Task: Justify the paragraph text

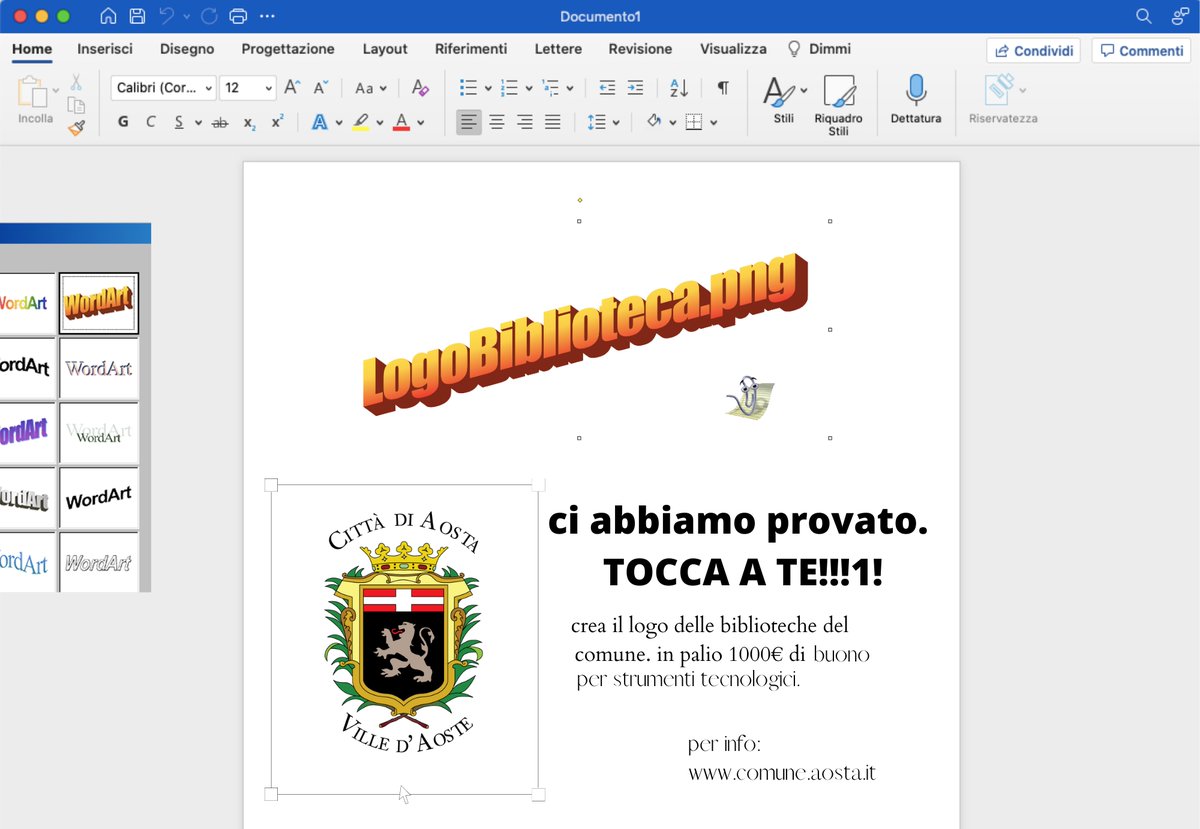Action: pos(553,122)
